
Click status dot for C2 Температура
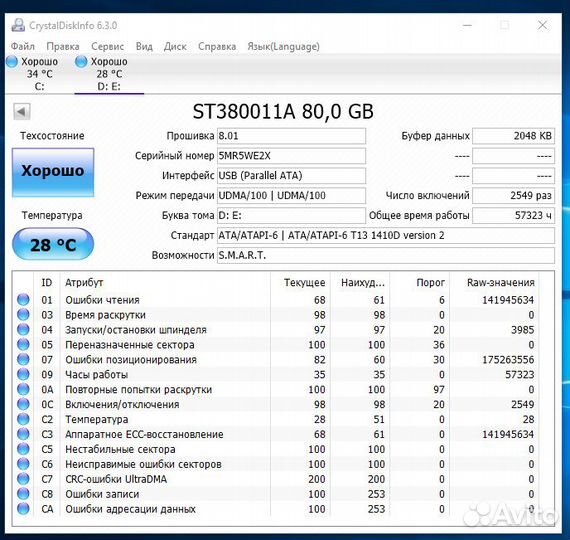tap(23, 419)
